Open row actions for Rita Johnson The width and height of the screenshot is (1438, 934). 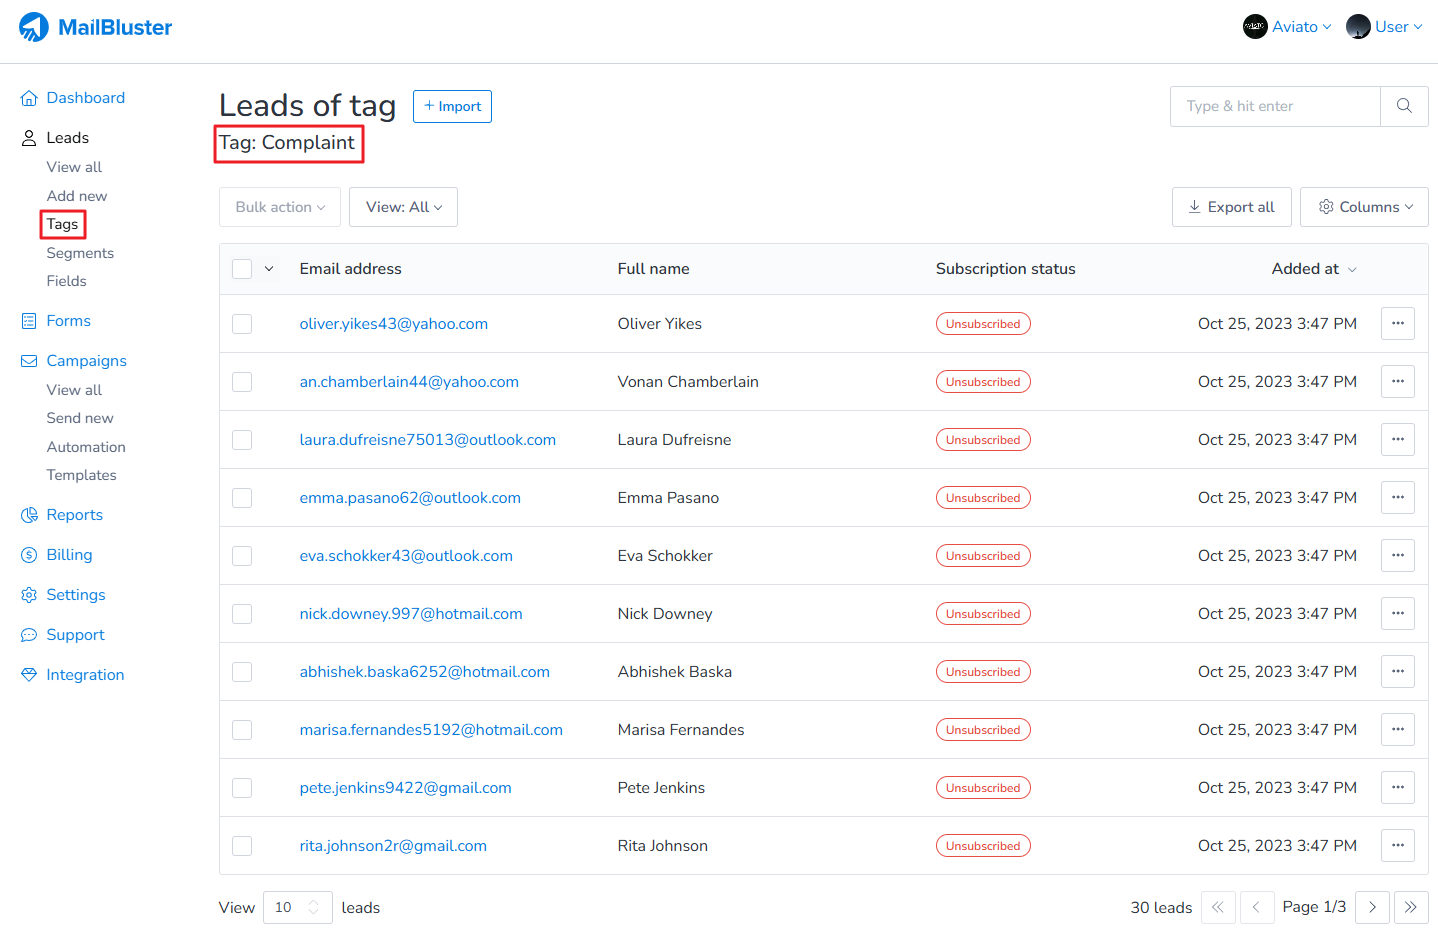[1397, 846]
